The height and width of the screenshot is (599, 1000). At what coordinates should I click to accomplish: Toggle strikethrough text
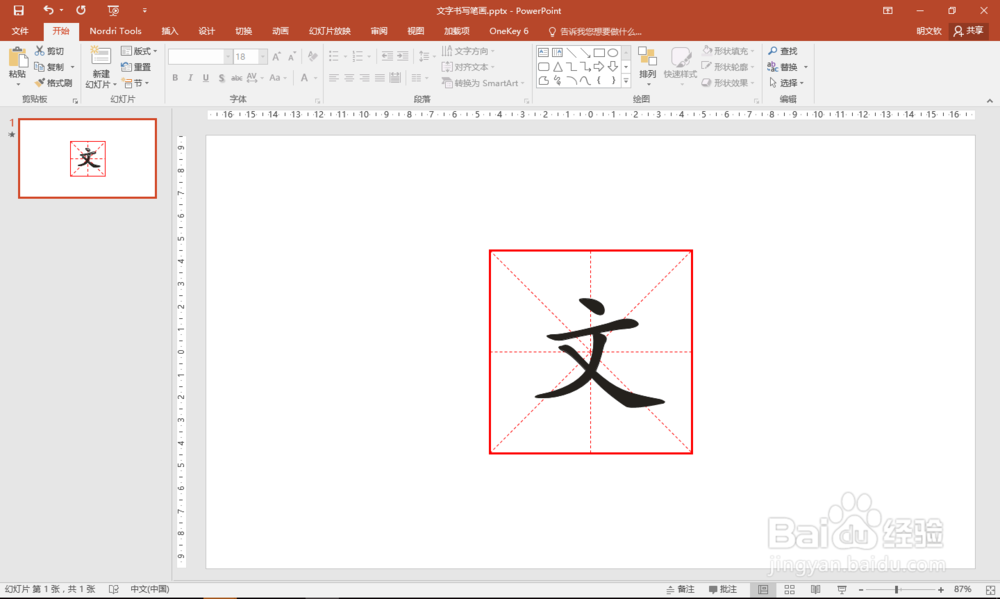click(237, 78)
